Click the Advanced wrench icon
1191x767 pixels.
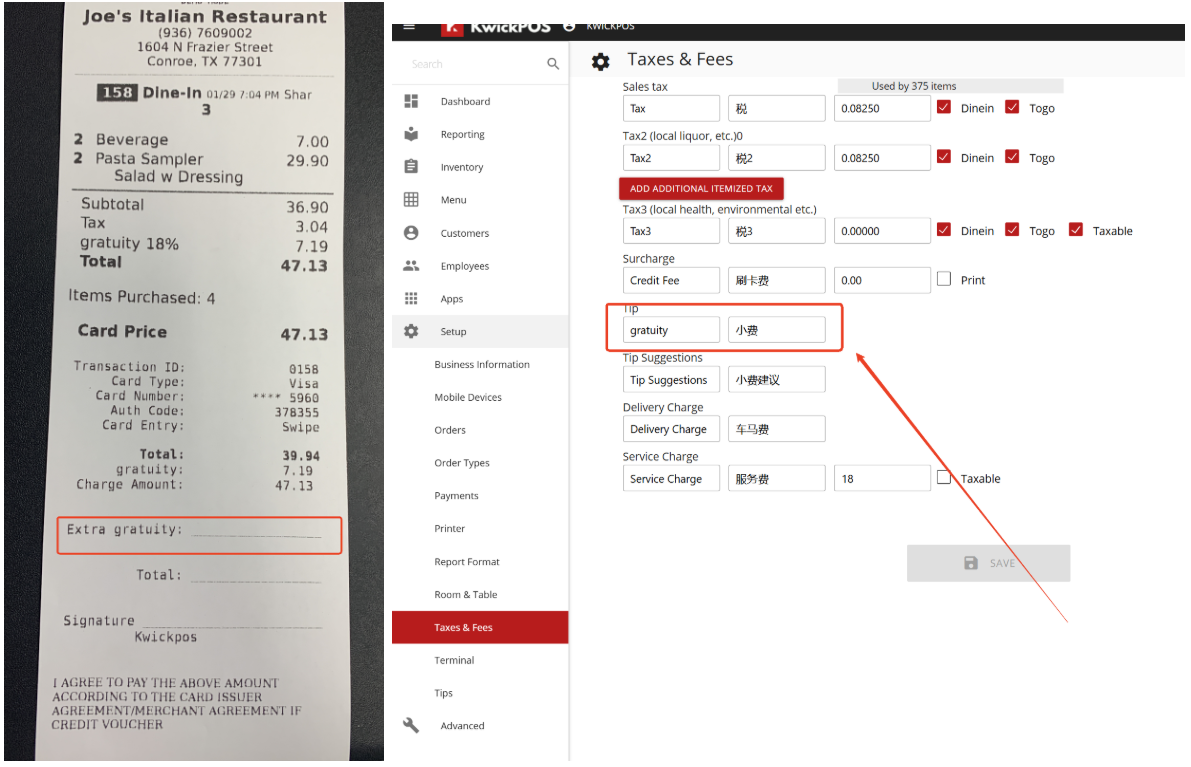click(411, 724)
